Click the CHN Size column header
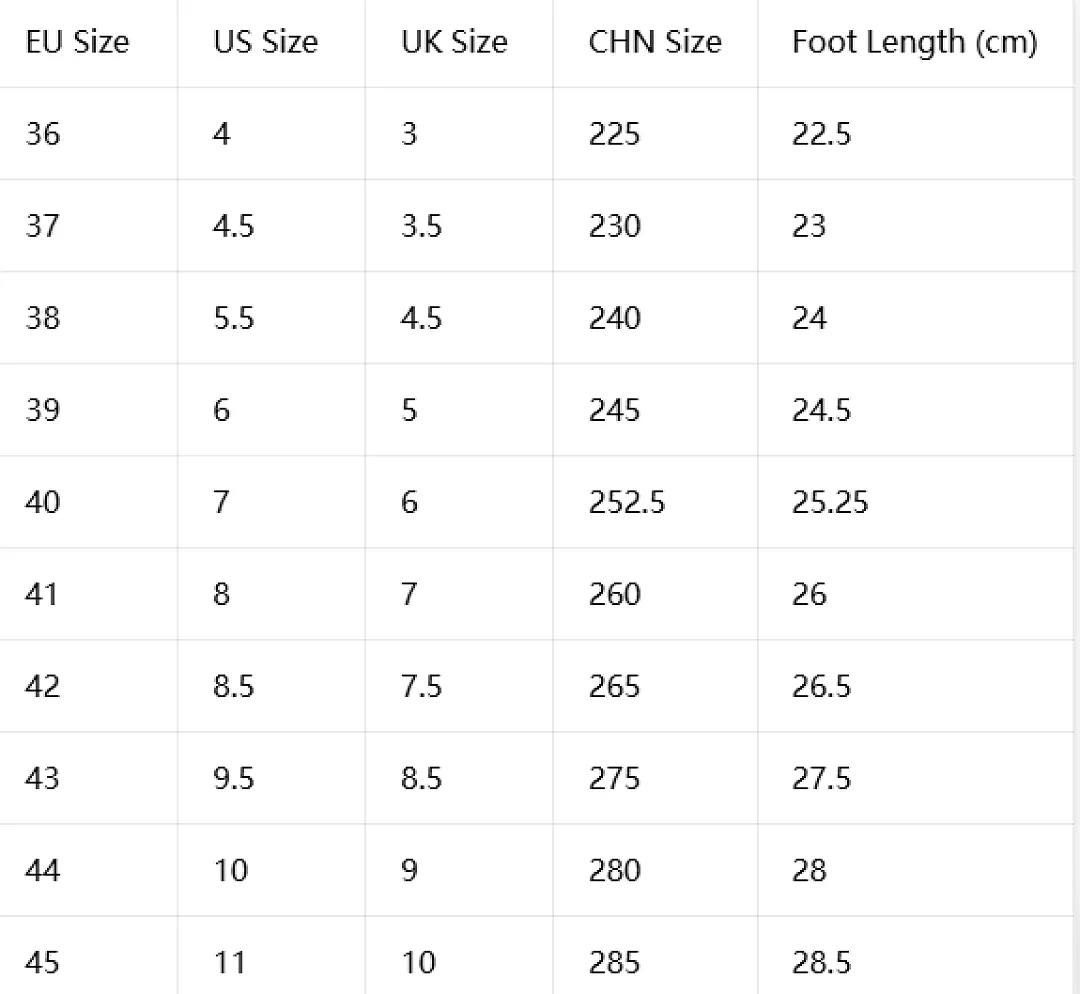The width and height of the screenshot is (1080, 994). [655, 42]
